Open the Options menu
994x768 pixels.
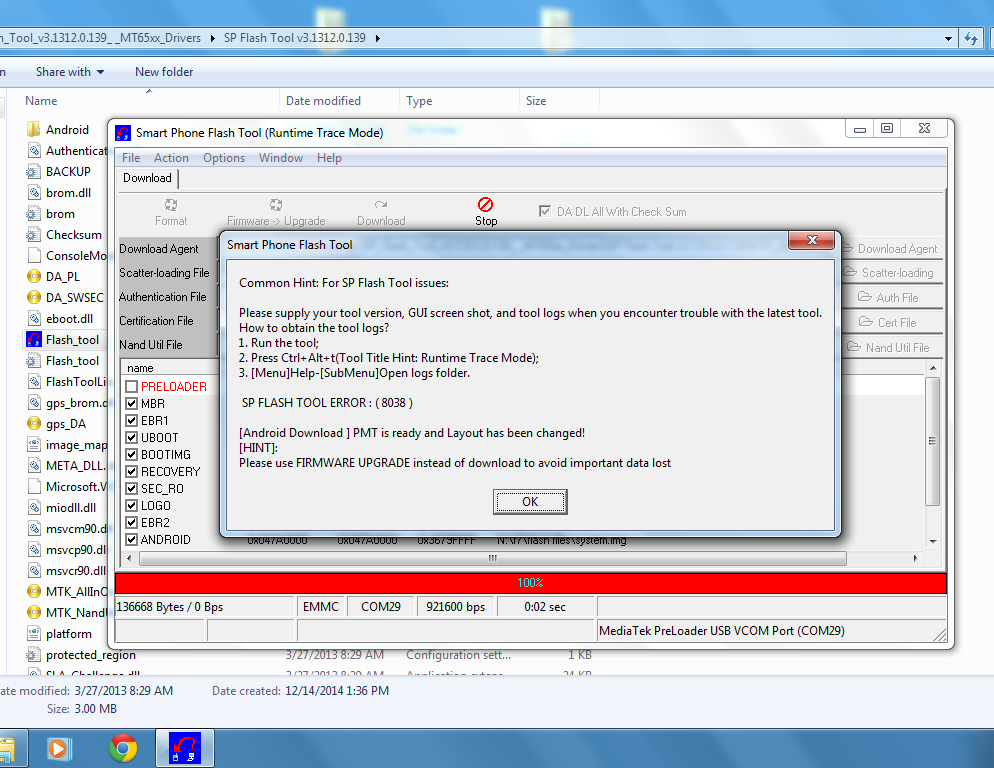coord(224,158)
